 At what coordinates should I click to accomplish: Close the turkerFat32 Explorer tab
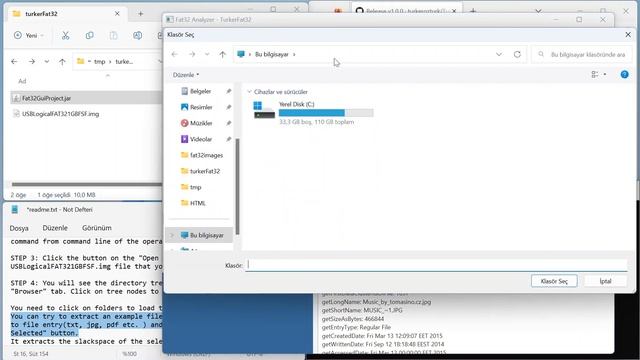[117, 13]
